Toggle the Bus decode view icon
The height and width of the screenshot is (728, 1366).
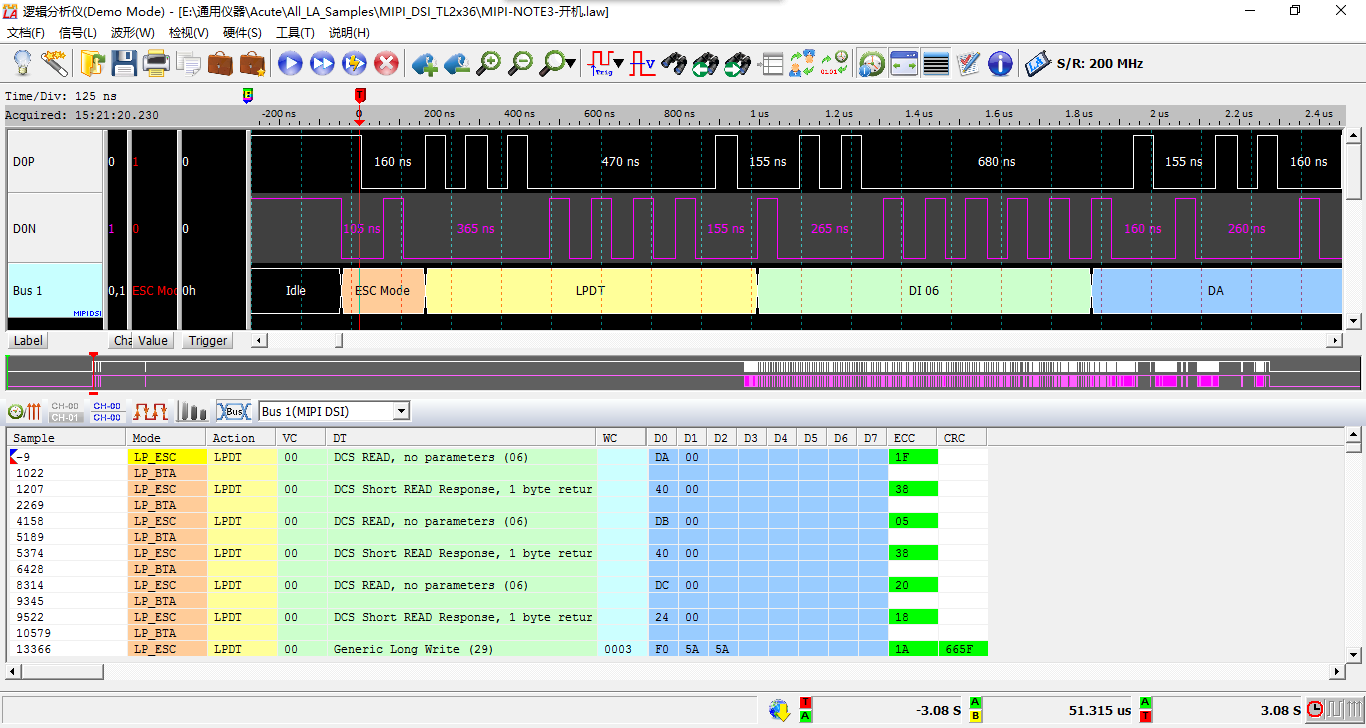click(234, 411)
